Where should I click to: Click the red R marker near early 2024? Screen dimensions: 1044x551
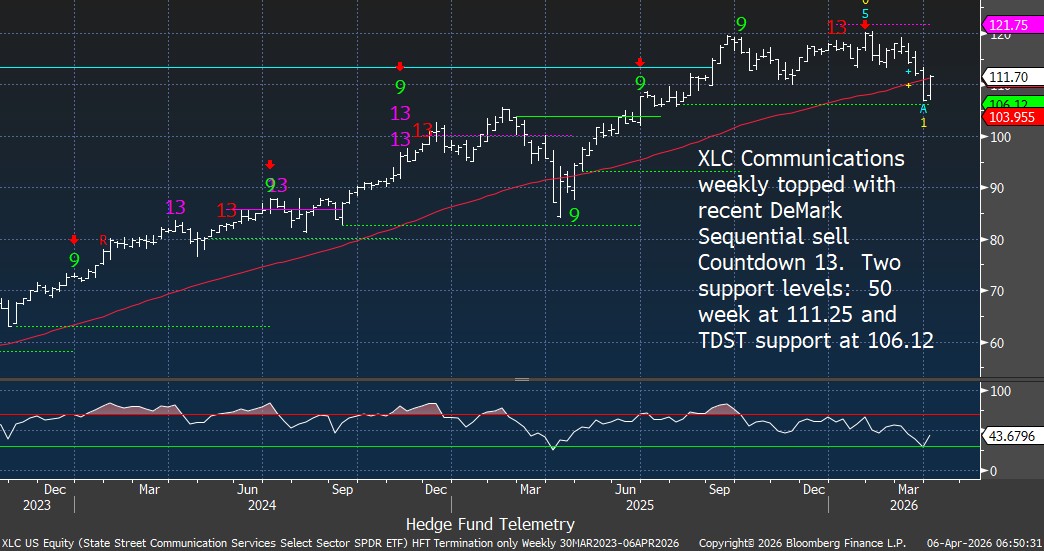(x=103, y=240)
